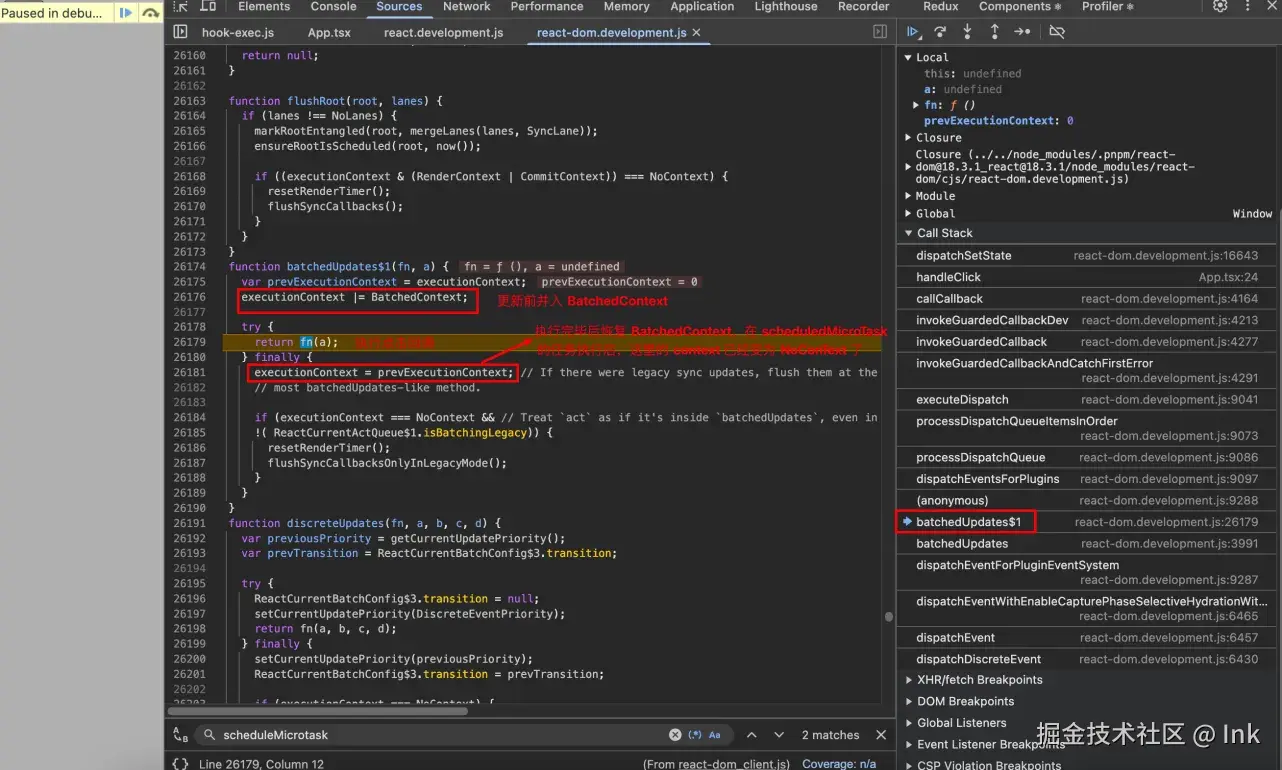1282x770 pixels.
Task: Open DevTools settings gear
Action: pos(1220,6)
